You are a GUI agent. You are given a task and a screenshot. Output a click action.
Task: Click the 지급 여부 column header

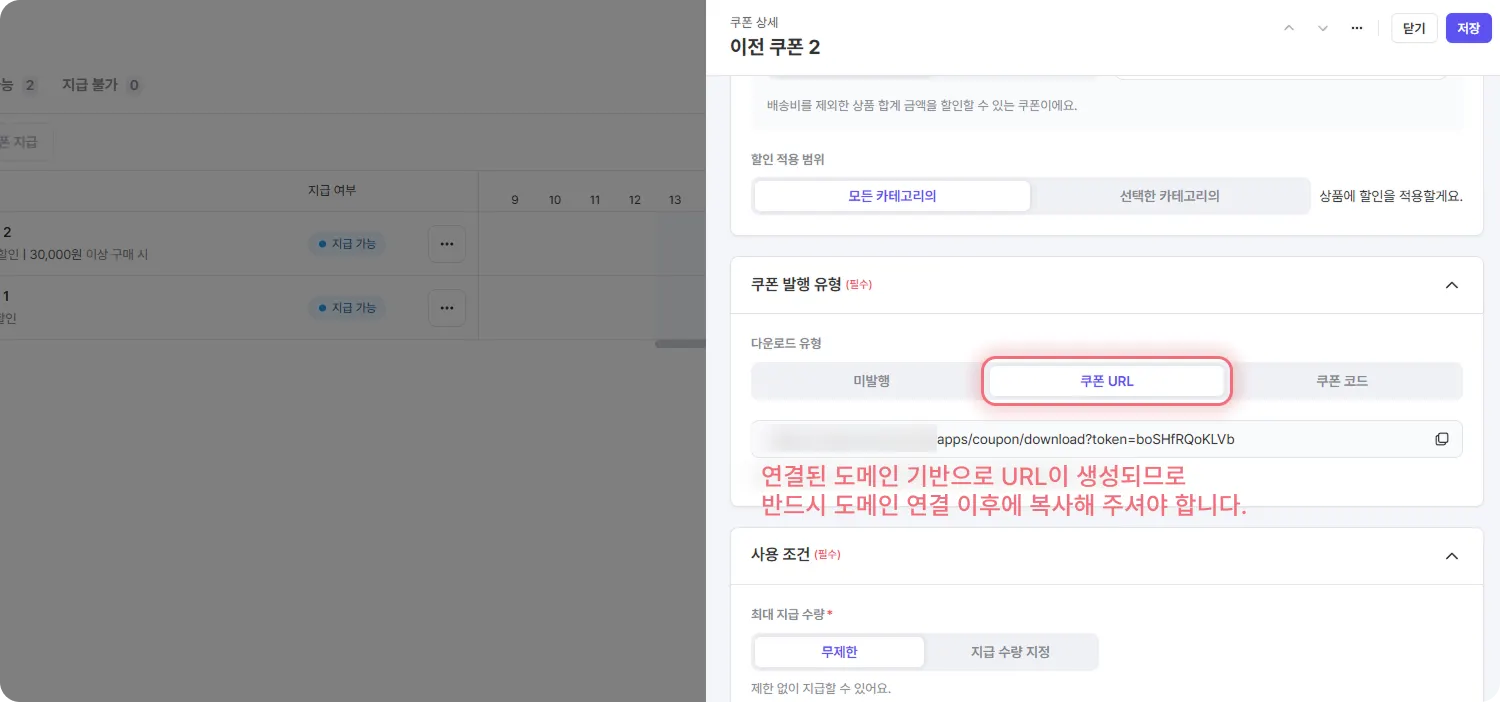click(x=332, y=190)
